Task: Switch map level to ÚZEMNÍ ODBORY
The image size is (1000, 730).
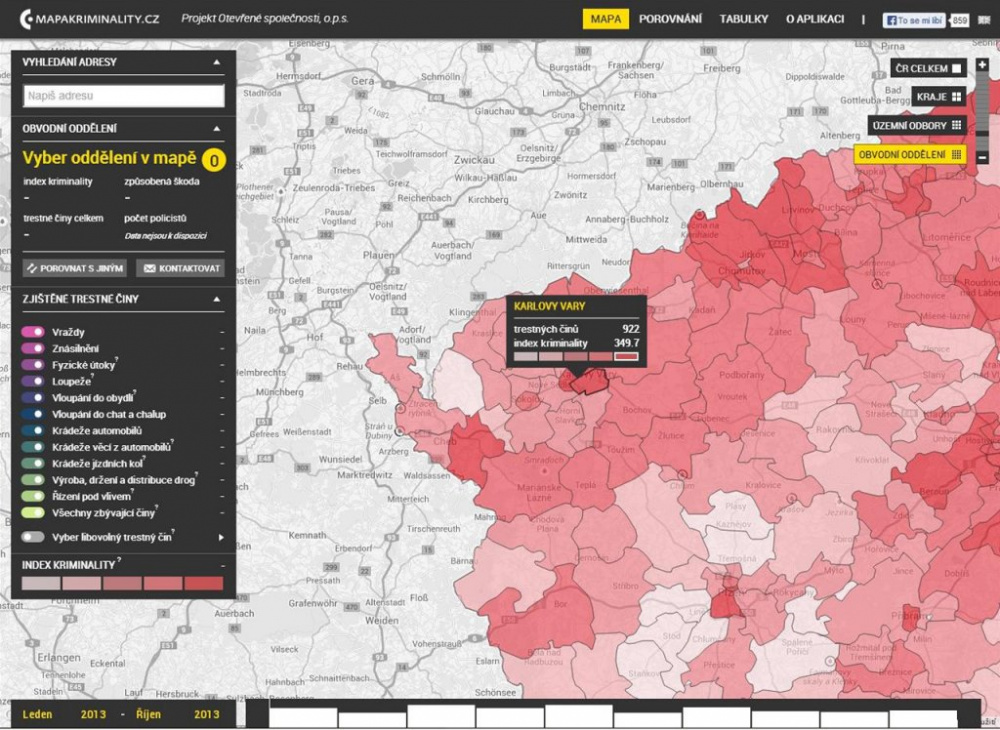Action: [x=917, y=126]
